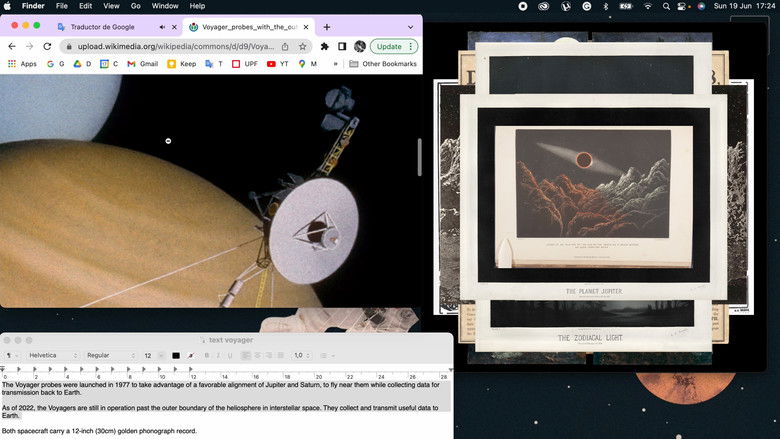This screenshot has width=780, height=439.
Task: Click the upload.wikimedia.org address bar
Action: click(x=170, y=46)
